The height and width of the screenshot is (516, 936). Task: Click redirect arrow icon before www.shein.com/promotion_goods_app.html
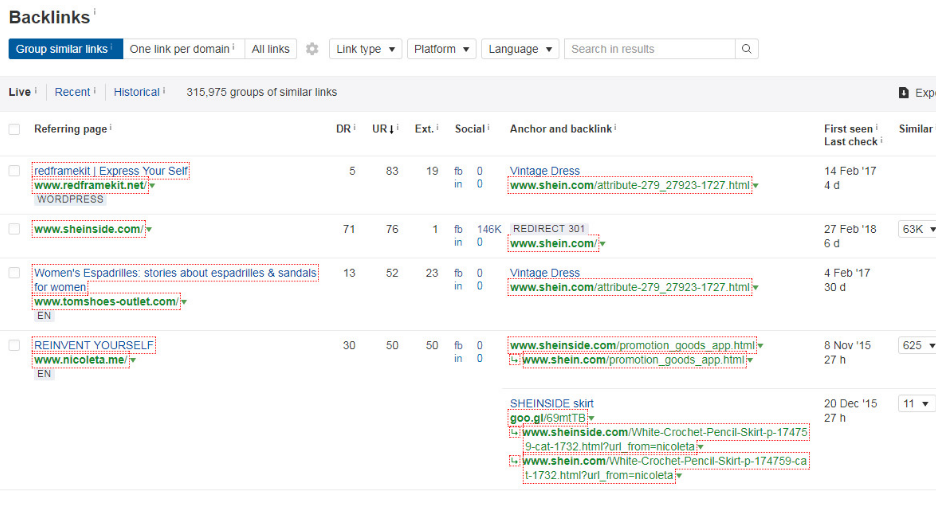tap(515, 360)
